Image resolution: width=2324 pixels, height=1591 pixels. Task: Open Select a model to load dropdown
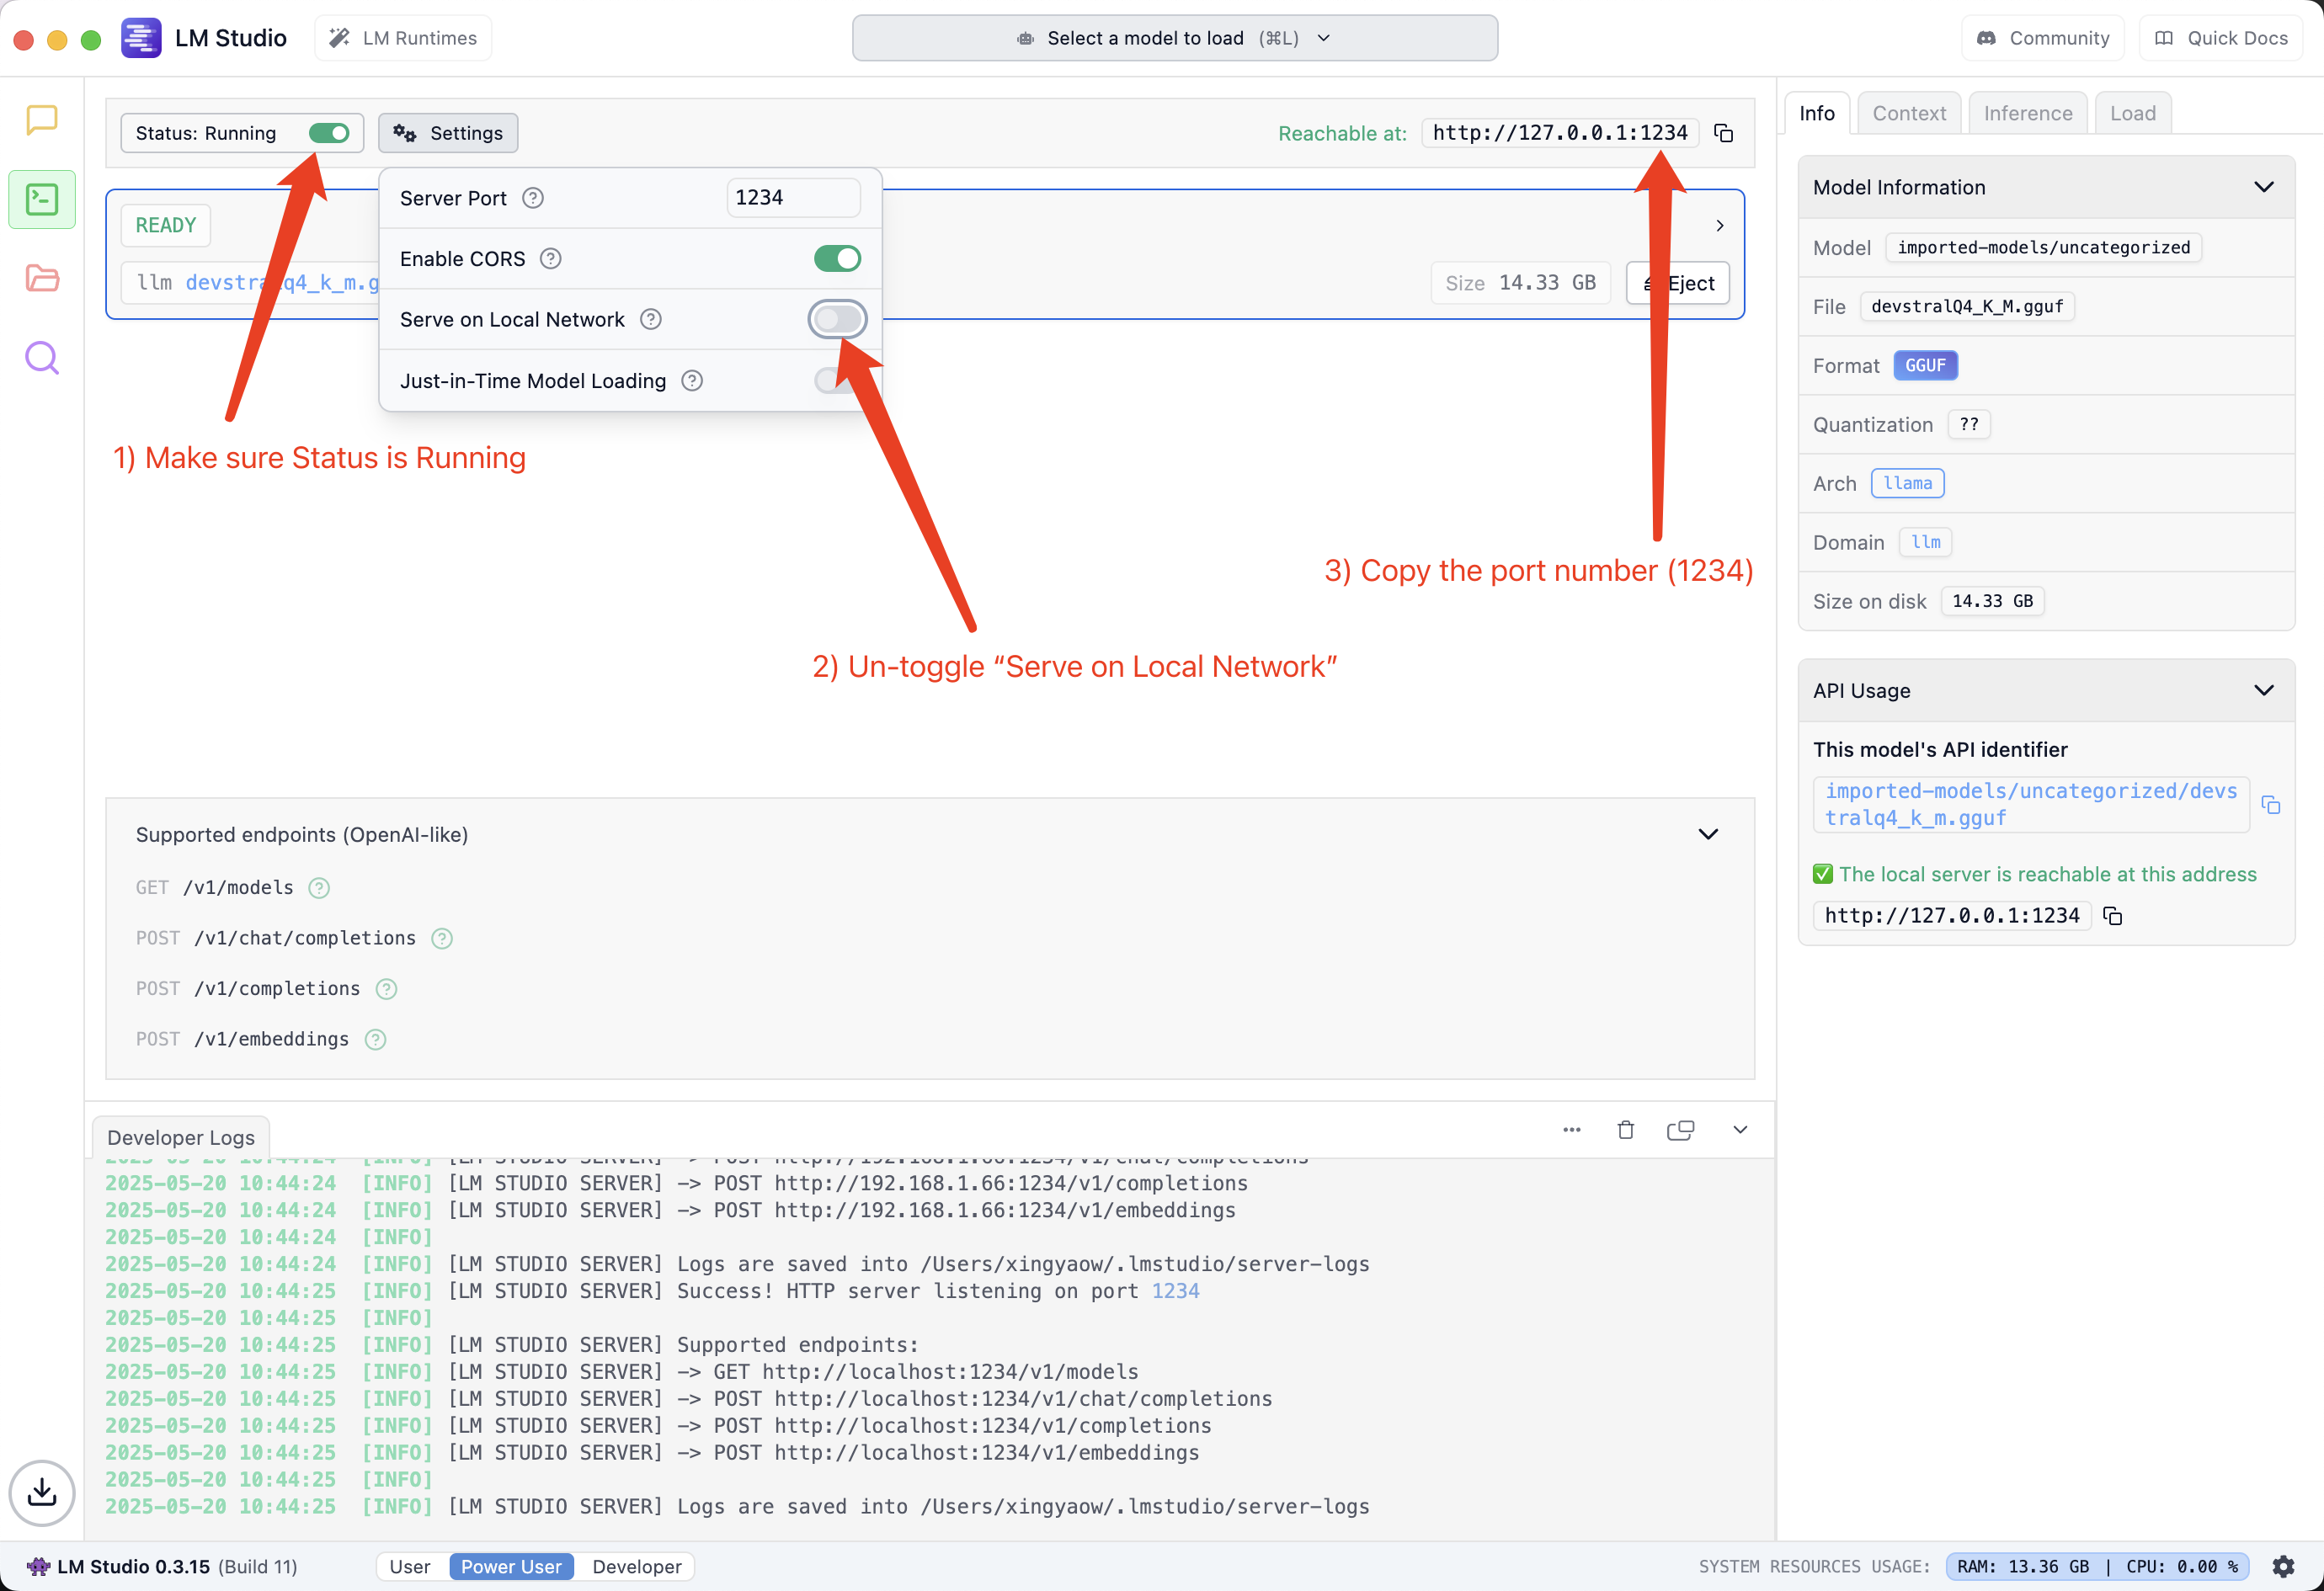coord(1175,38)
